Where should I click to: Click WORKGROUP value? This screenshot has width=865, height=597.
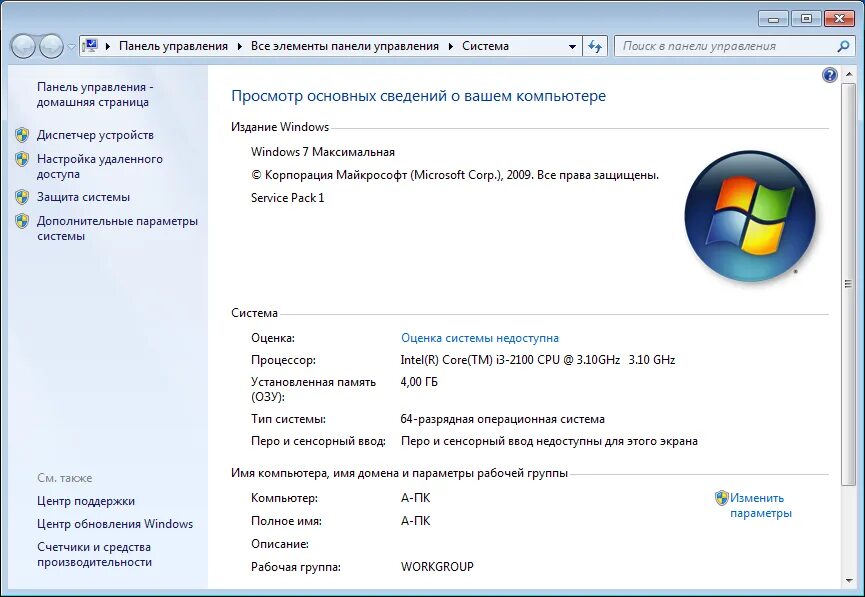click(x=437, y=567)
